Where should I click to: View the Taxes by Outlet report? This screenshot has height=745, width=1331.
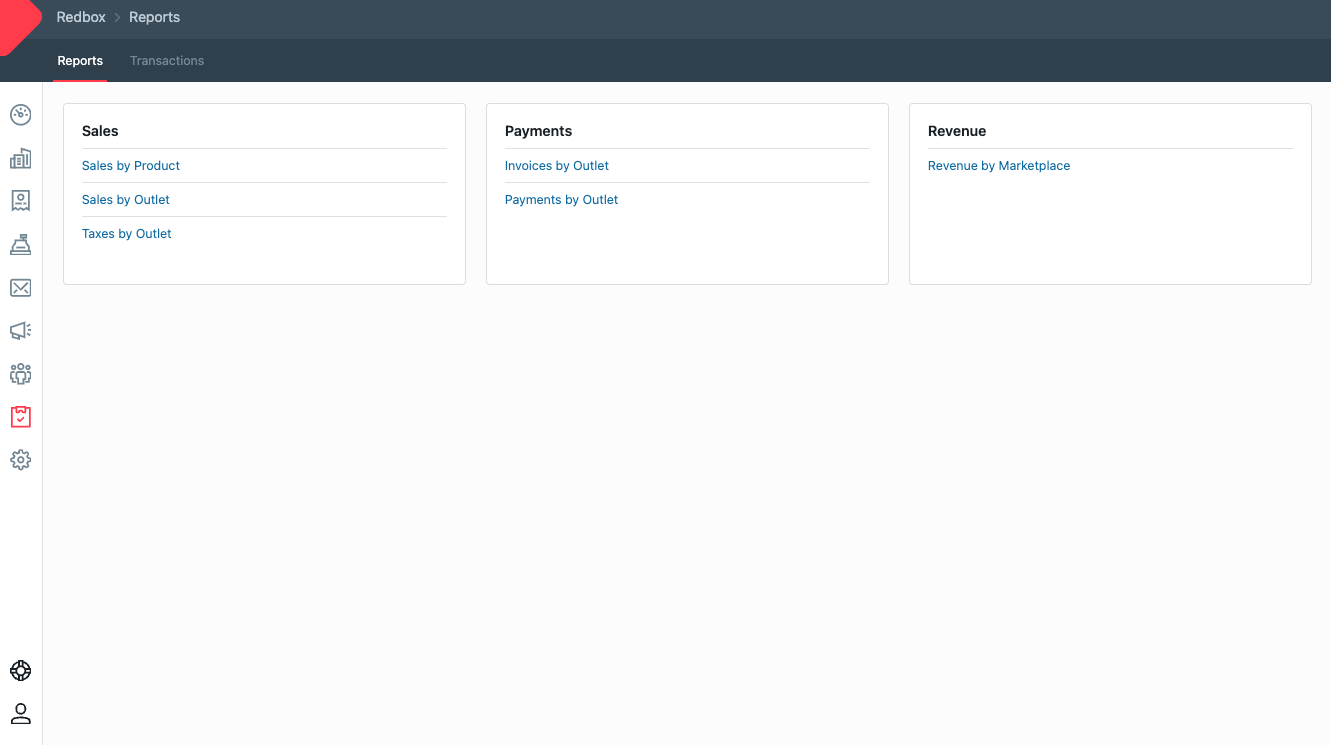pyautogui.click(x=127, y=234)
